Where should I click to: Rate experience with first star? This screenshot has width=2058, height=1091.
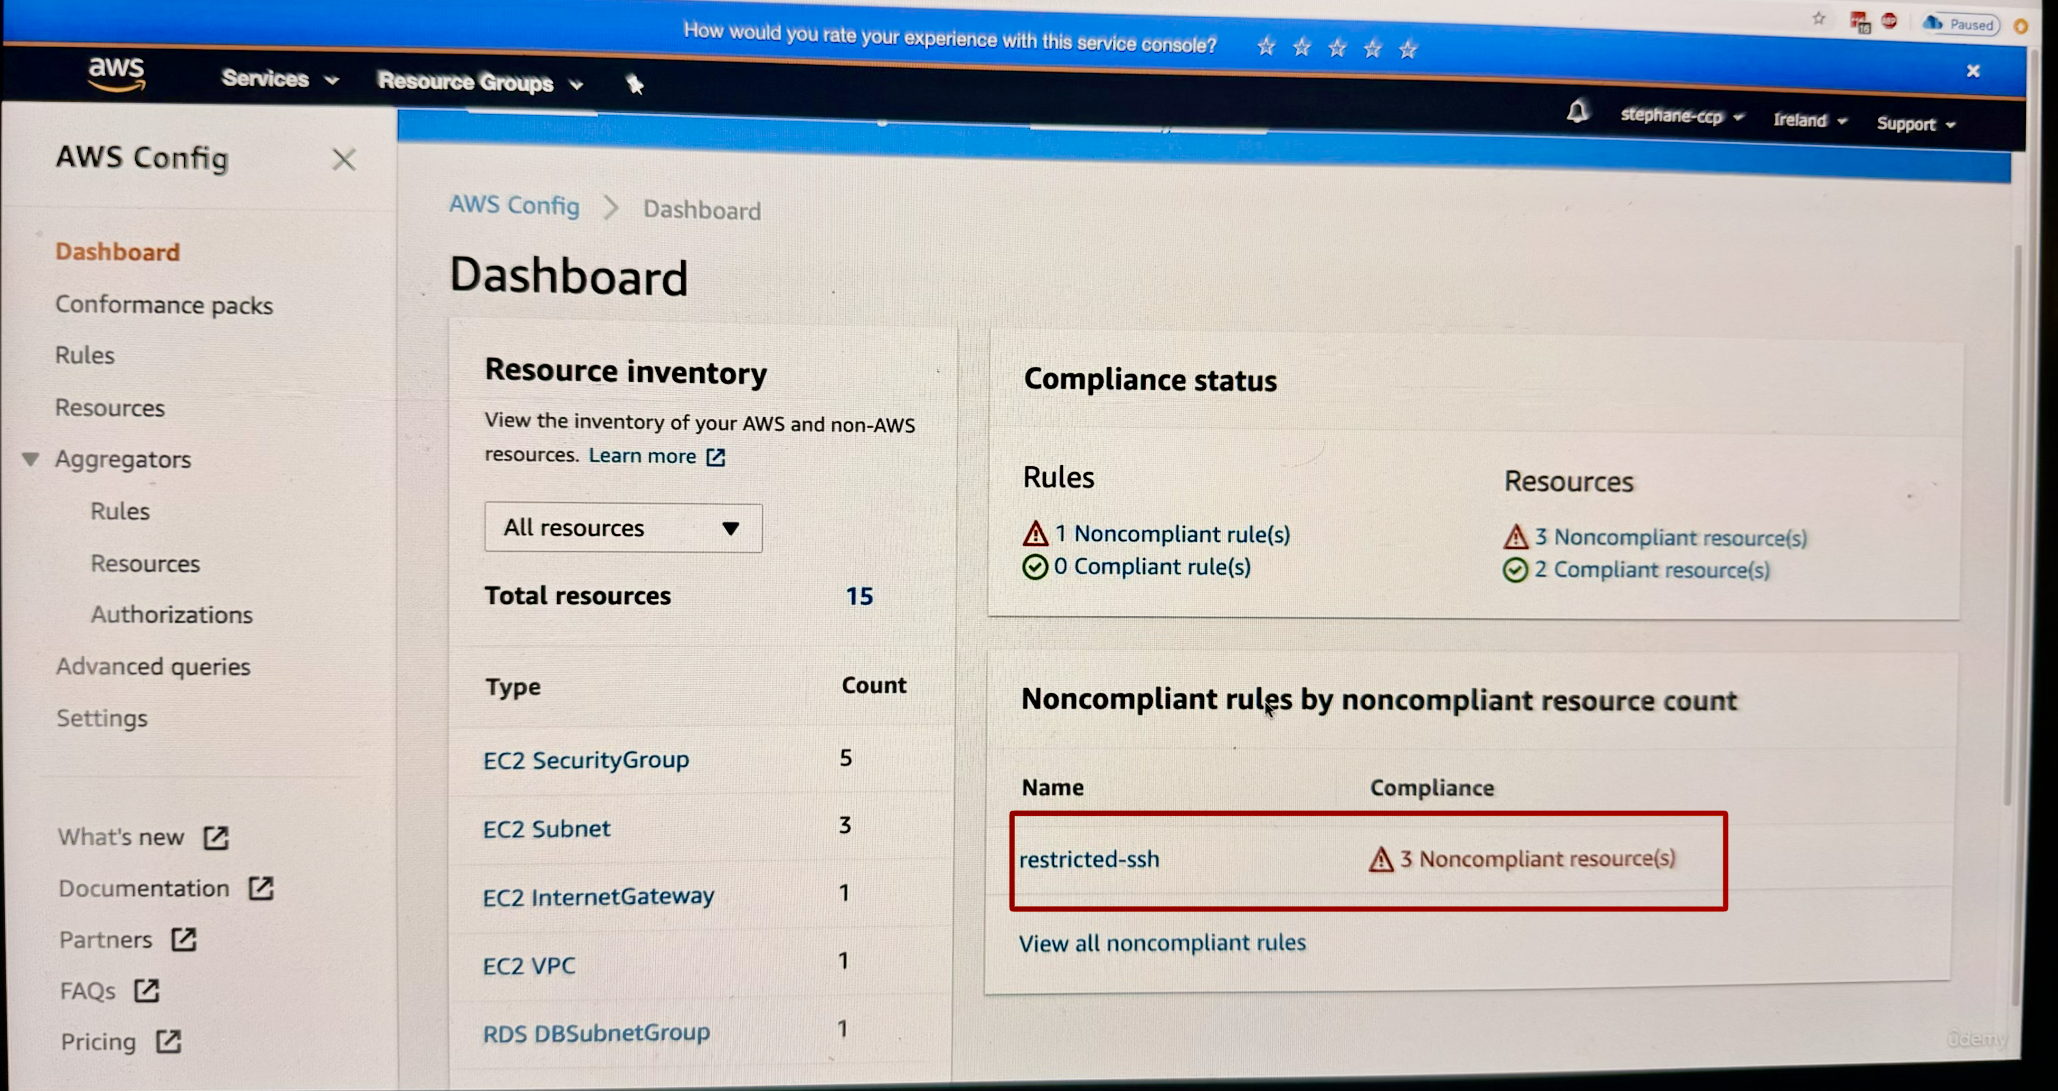click(x=1266, y=46)
